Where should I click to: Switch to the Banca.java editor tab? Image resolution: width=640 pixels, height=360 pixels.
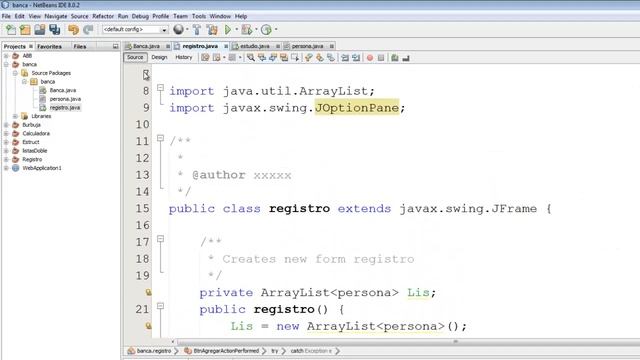[146, 46]
